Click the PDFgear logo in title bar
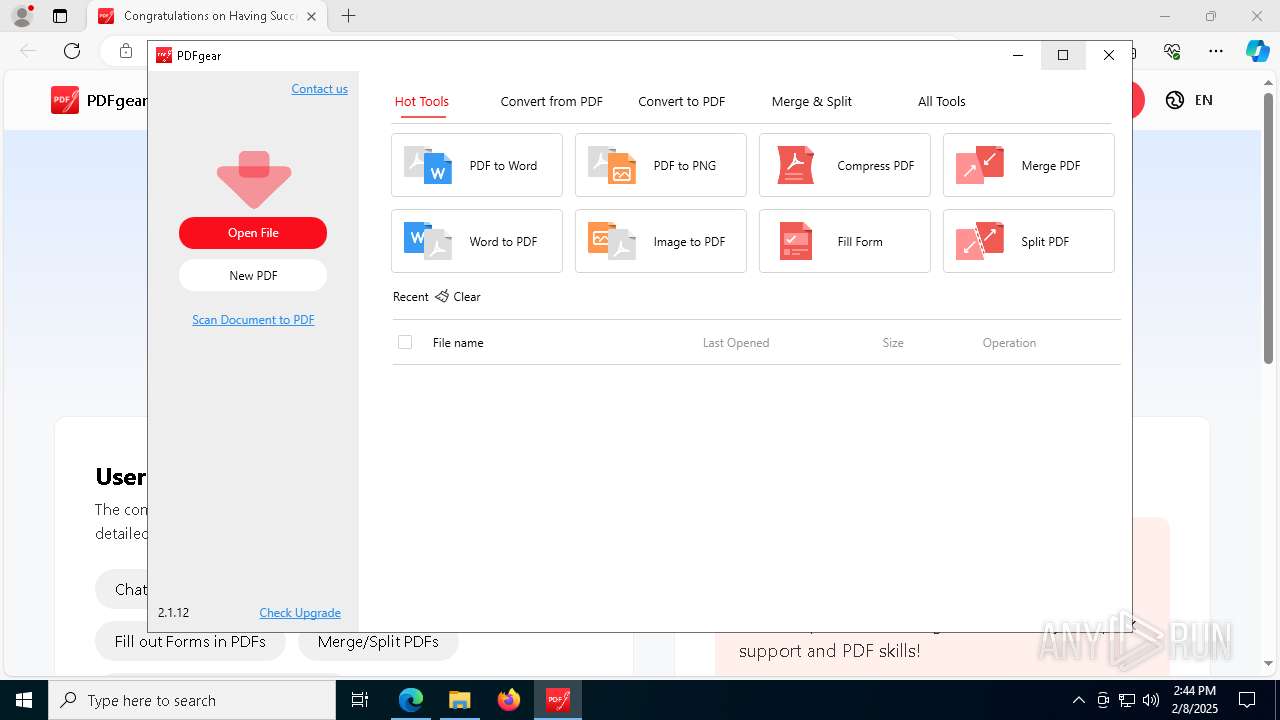1280x720 pixels. point(163,56)
